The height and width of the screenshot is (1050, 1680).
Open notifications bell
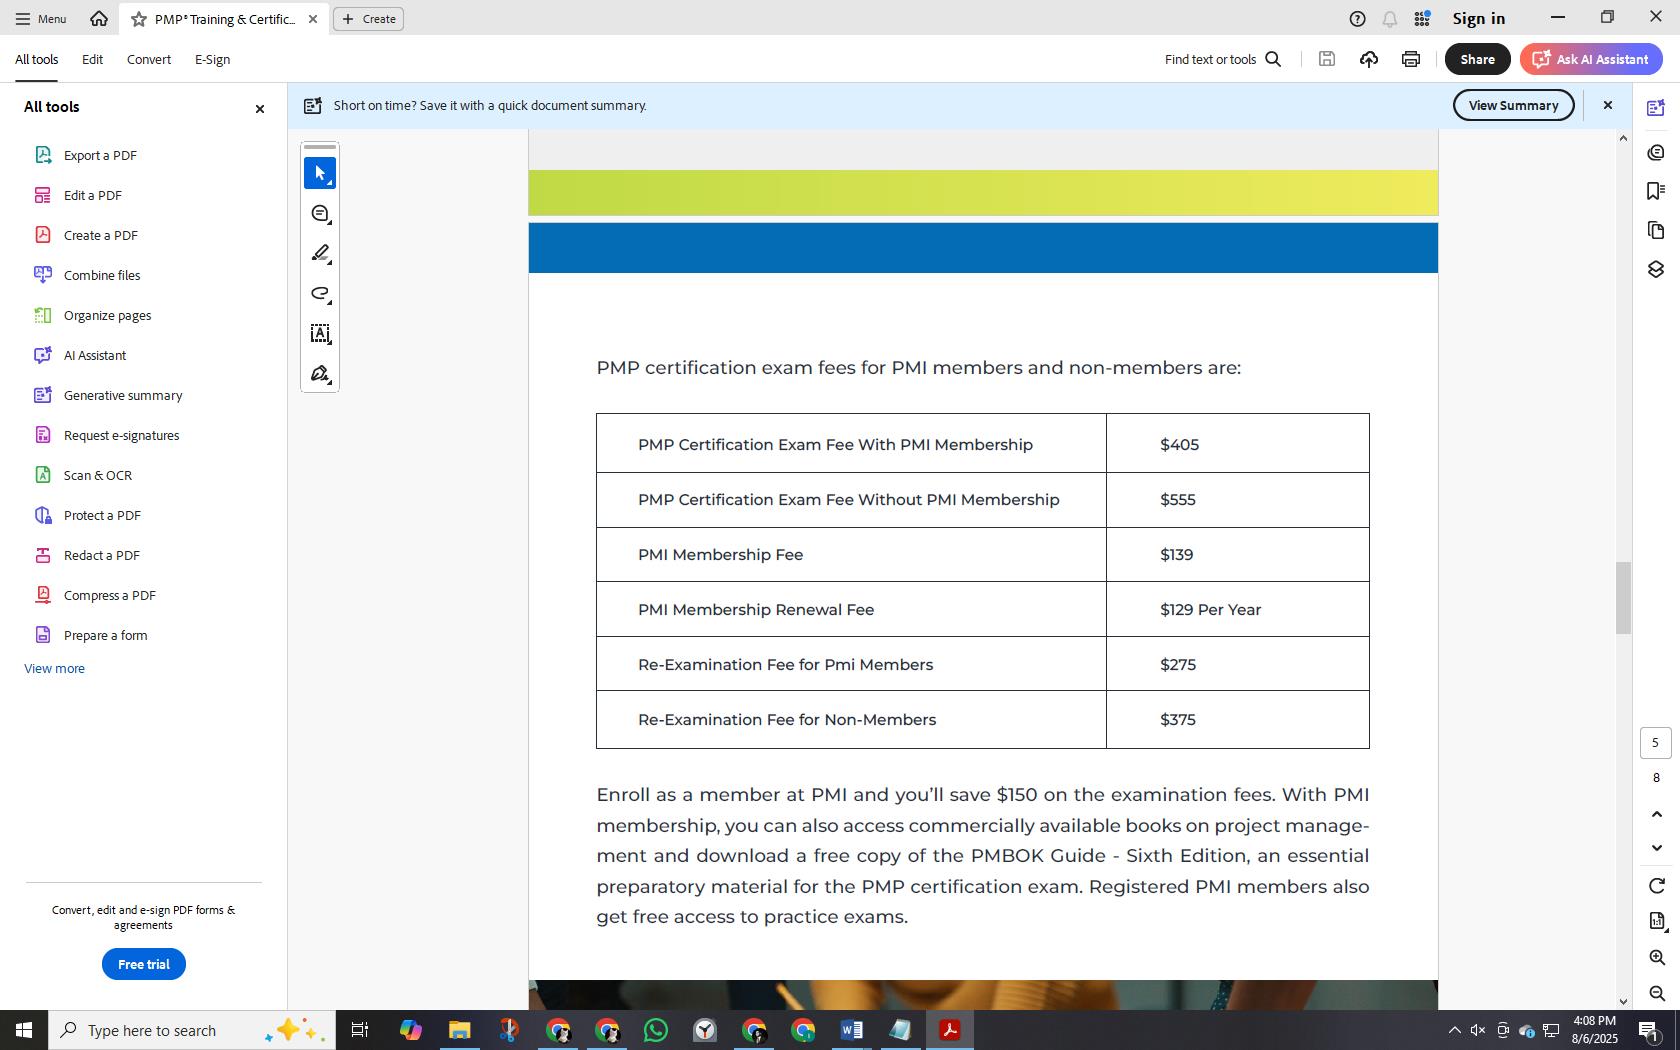tap(1390, 19)
